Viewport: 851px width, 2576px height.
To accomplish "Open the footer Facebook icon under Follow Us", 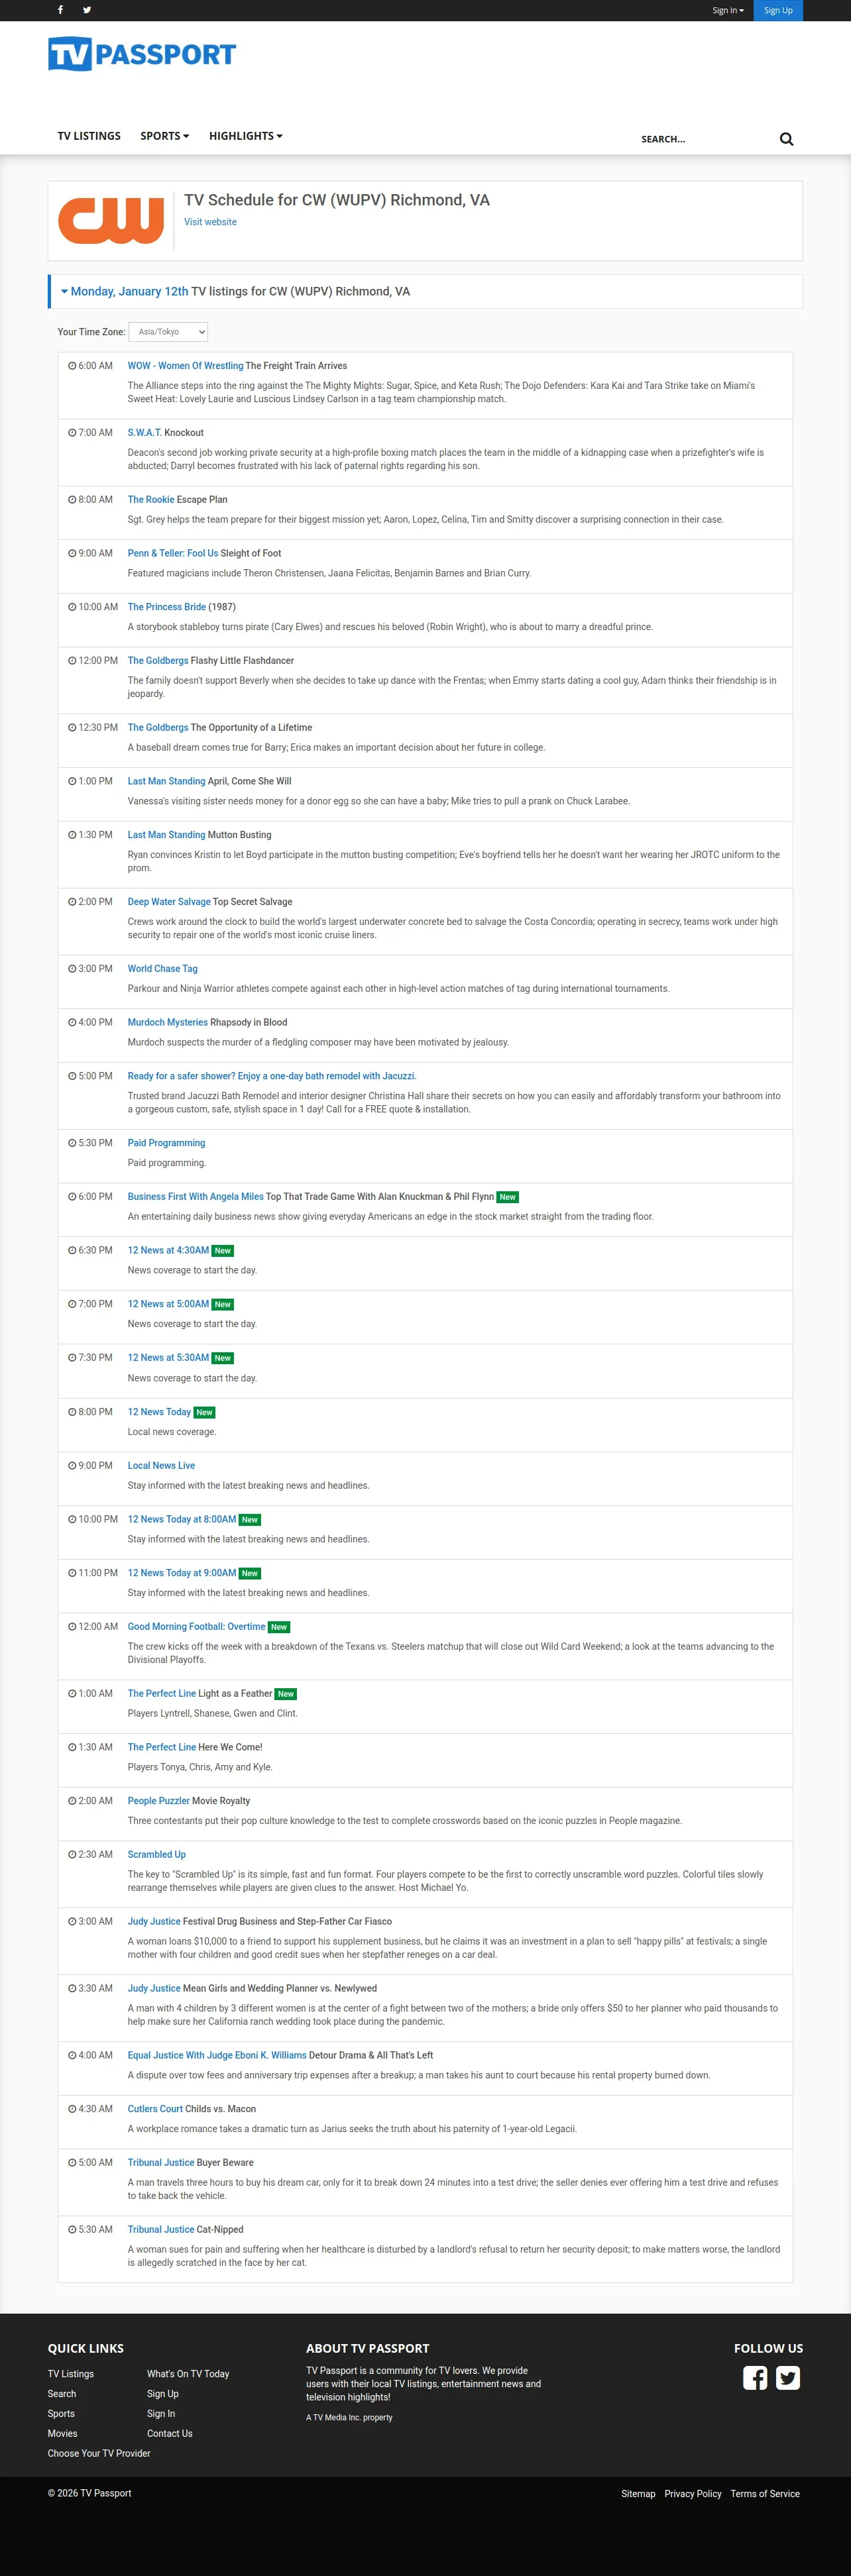I will (755, 2377).
